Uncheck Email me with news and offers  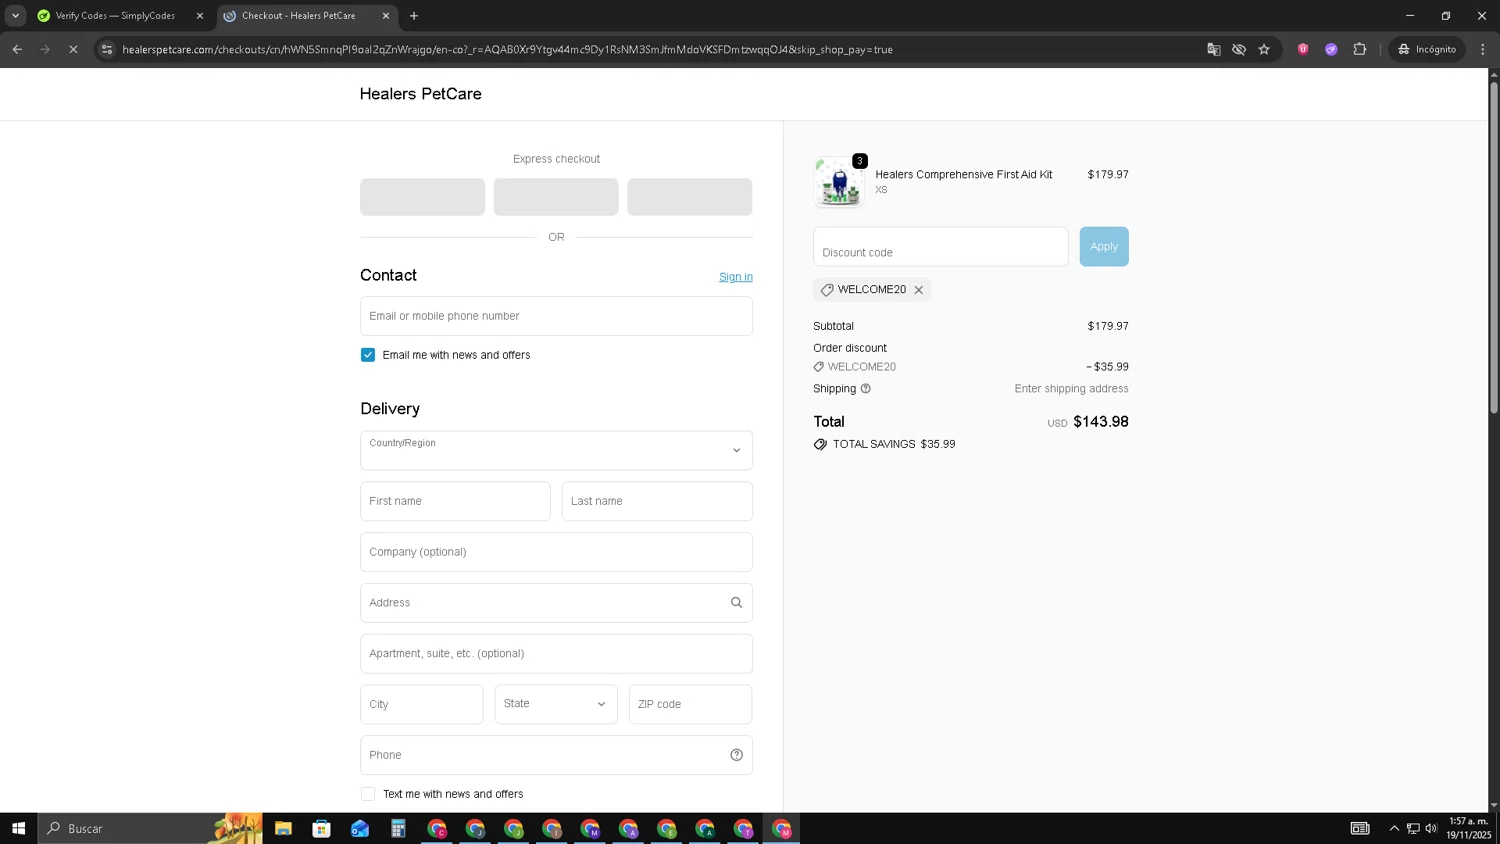pos(368,355)
